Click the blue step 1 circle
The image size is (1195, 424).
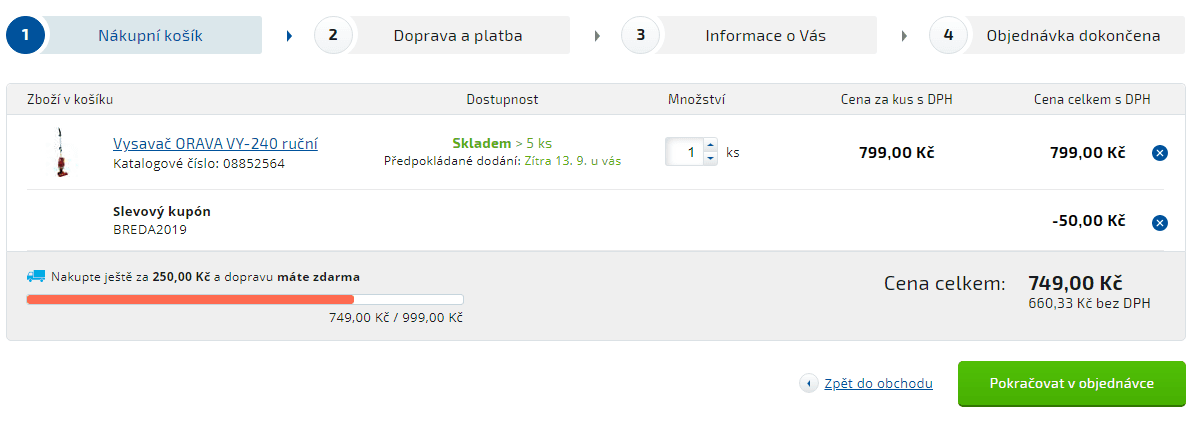[x=25, y=35]
